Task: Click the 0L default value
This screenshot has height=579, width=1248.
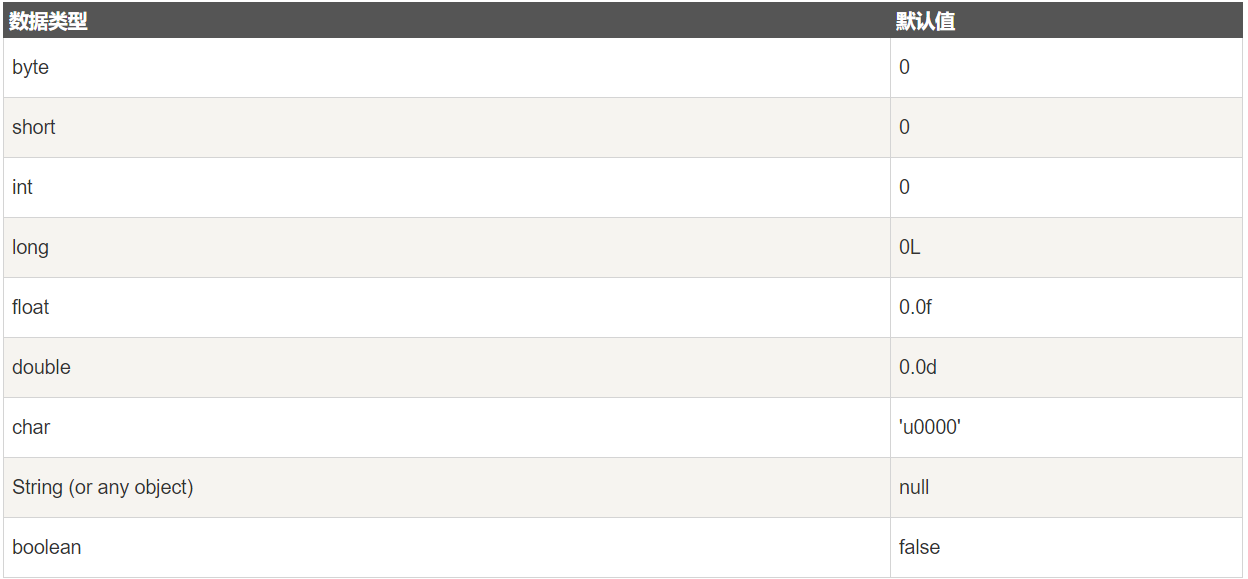Action: tap(909, 248)
